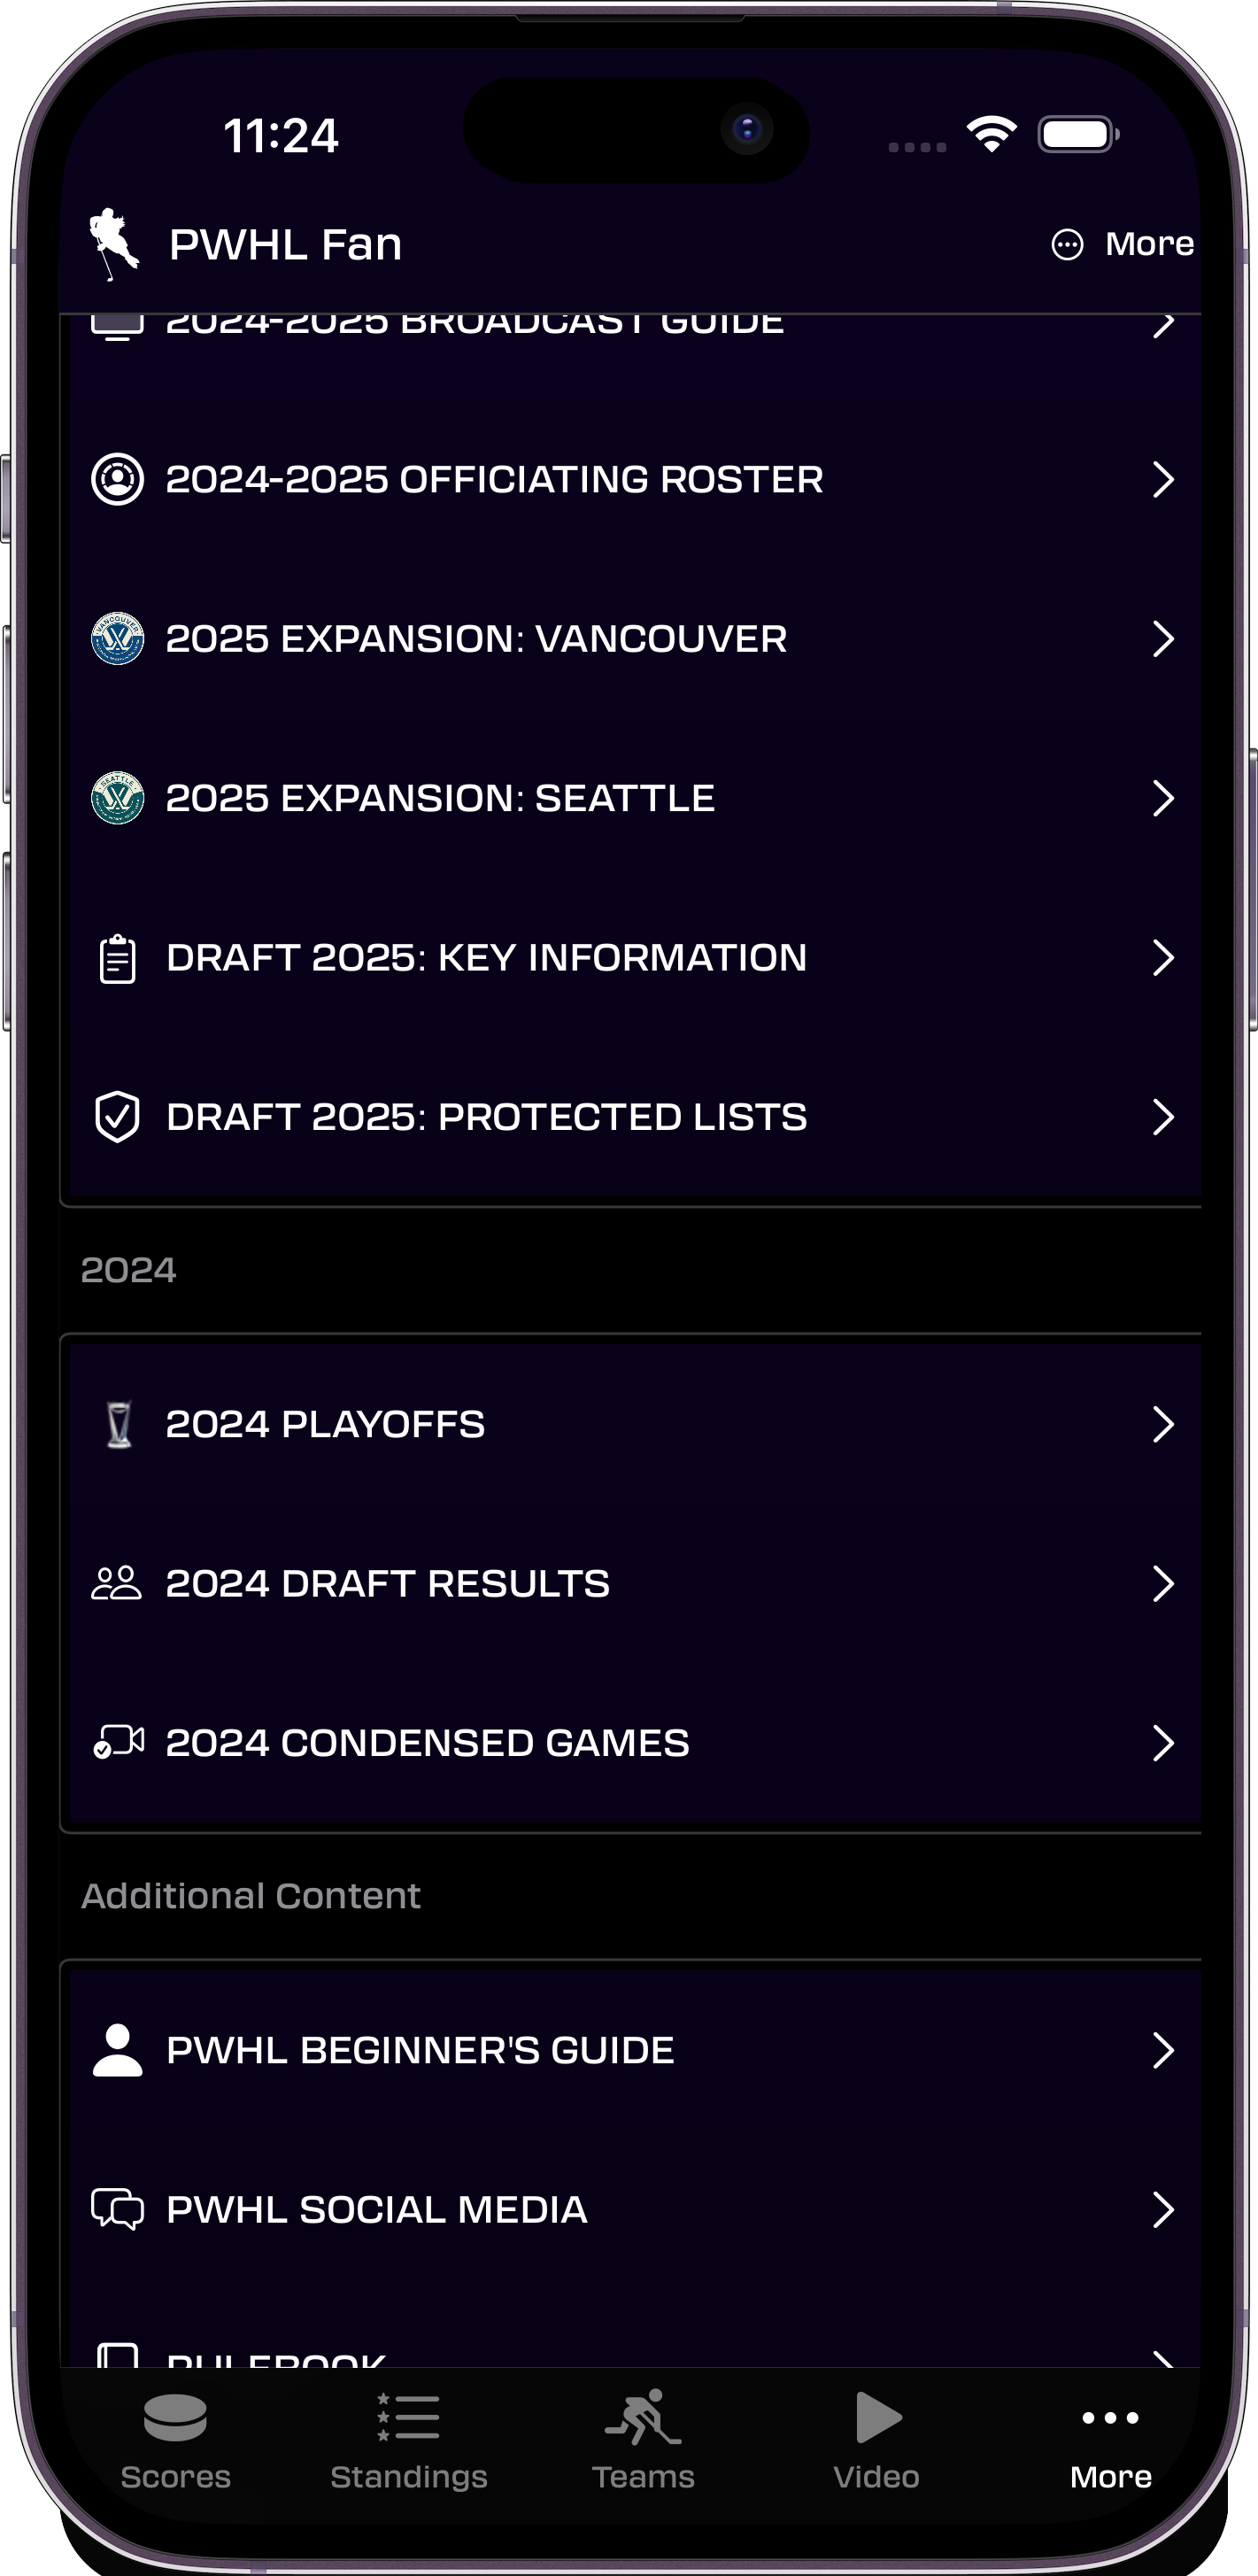The height and width of the screenshot is (2576, 1258).
Task: Tap the video camera icon for Condensed Games
Action: [118, 1742]
